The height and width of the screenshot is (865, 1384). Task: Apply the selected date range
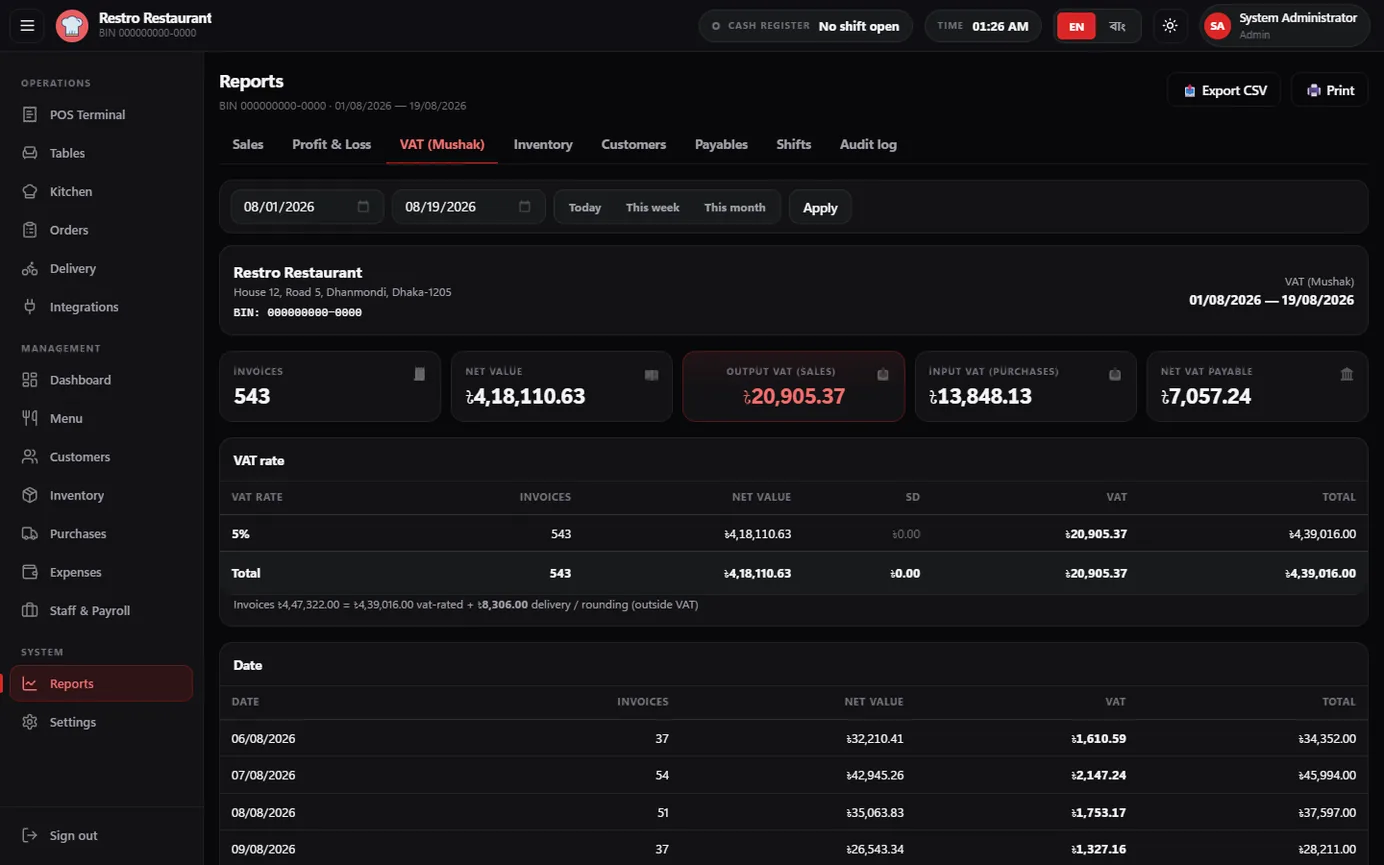click(x=820, y=208)
